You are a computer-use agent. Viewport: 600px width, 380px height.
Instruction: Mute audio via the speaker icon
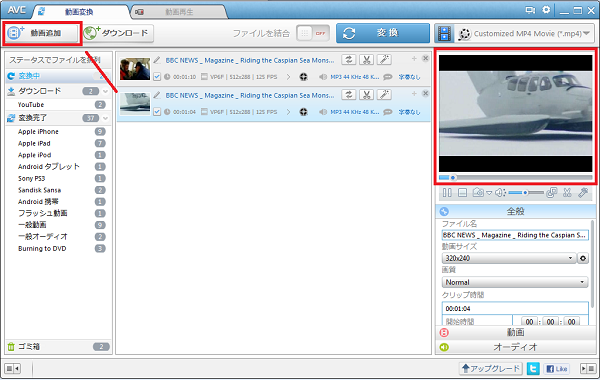click(x=500, y=192)
